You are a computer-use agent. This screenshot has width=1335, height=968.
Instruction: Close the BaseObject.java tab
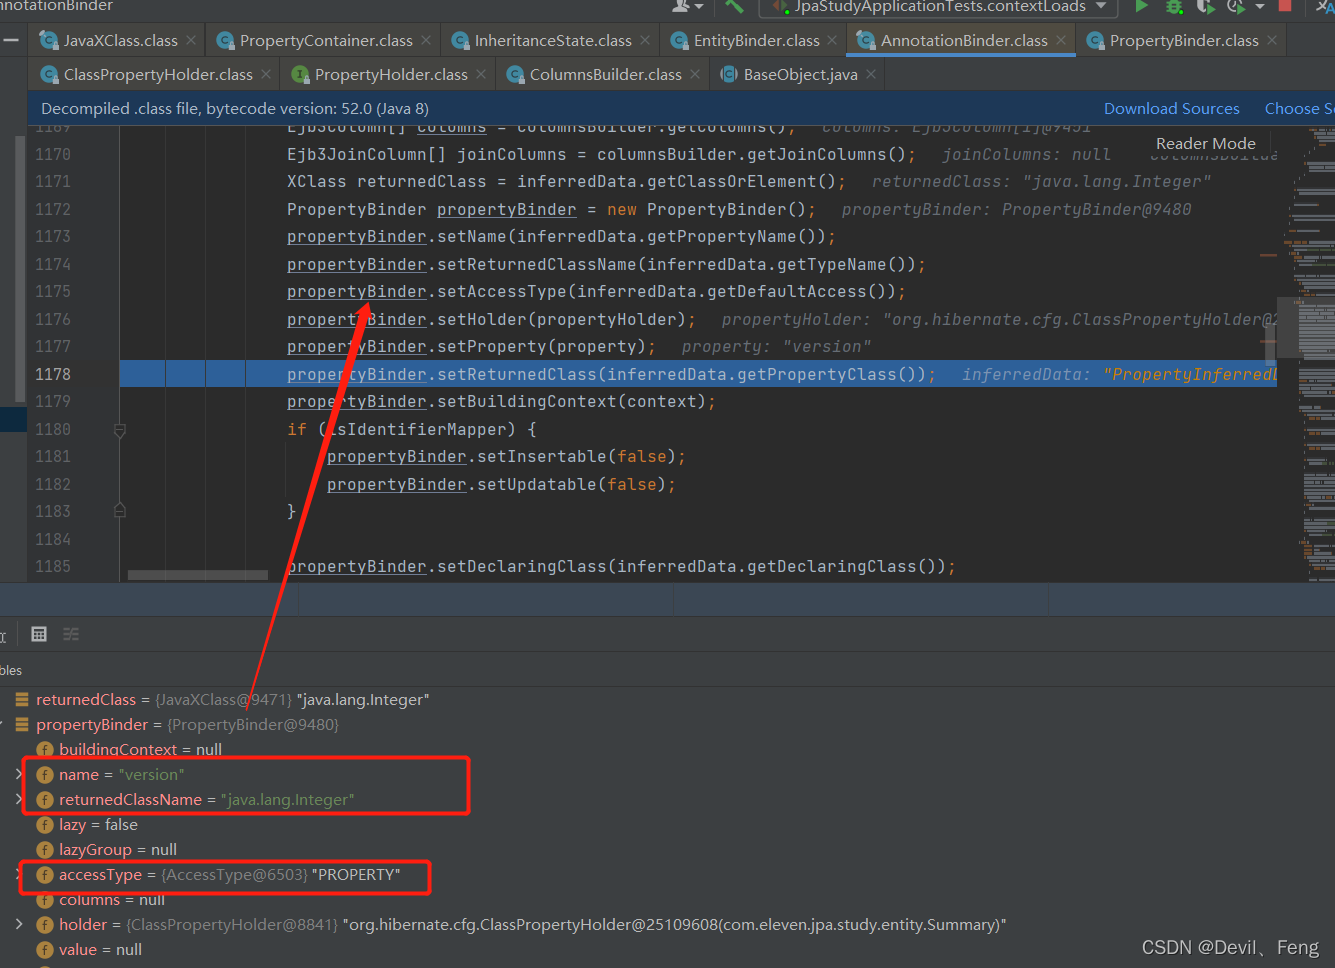tap(871, 75)
